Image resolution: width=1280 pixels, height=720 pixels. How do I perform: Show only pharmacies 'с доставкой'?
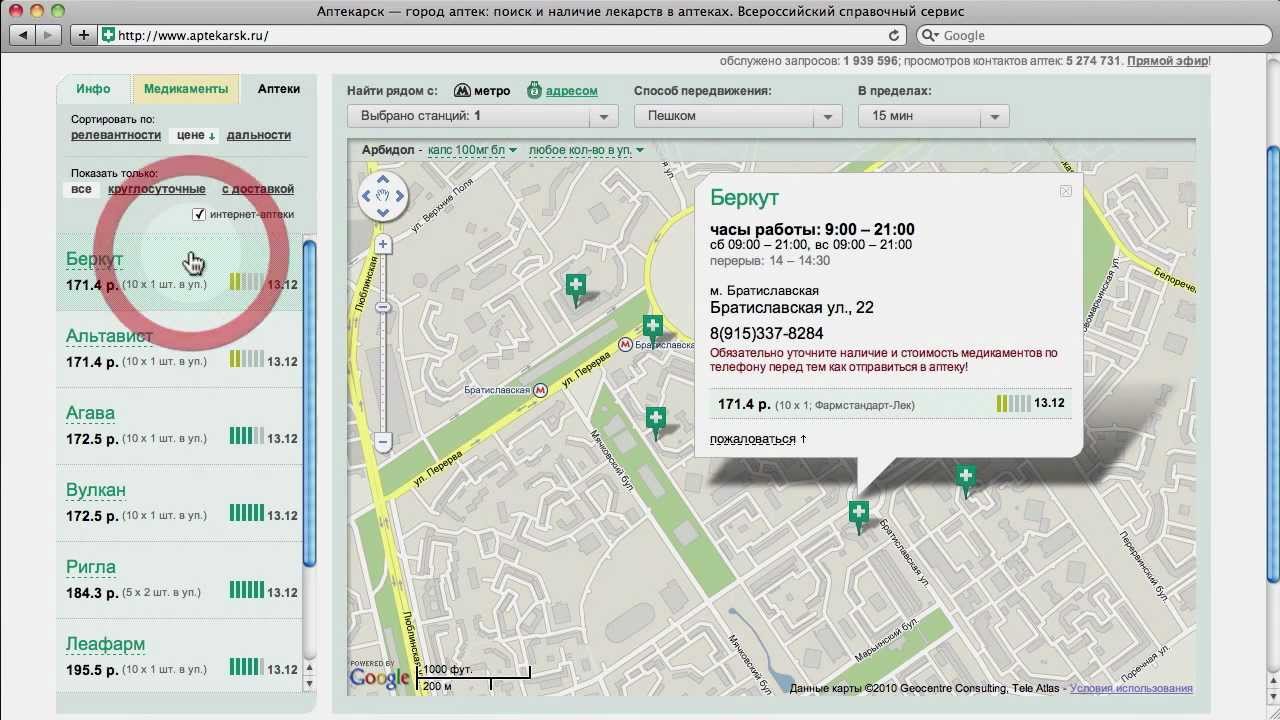click(x=258, y=189)
